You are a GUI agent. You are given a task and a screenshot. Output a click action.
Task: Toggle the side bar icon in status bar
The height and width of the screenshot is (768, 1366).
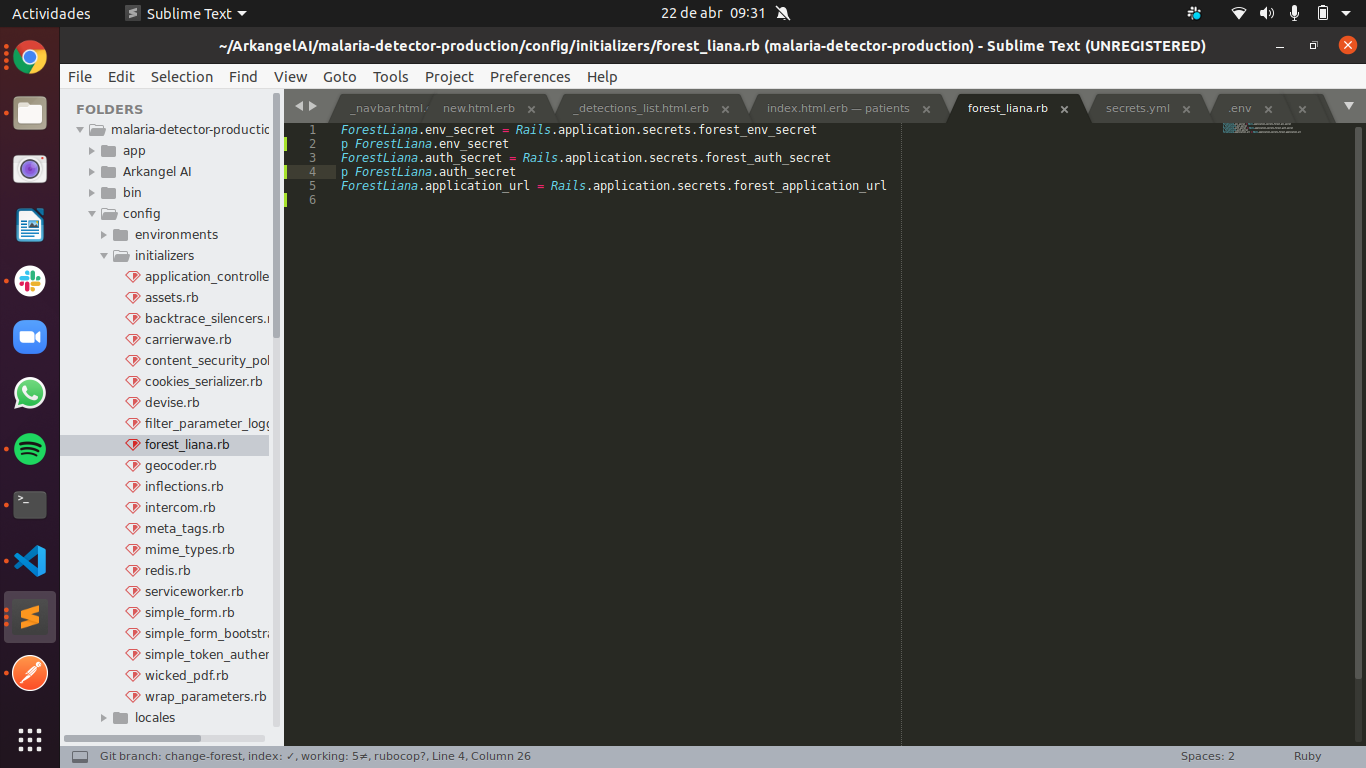tap(80, 757)
